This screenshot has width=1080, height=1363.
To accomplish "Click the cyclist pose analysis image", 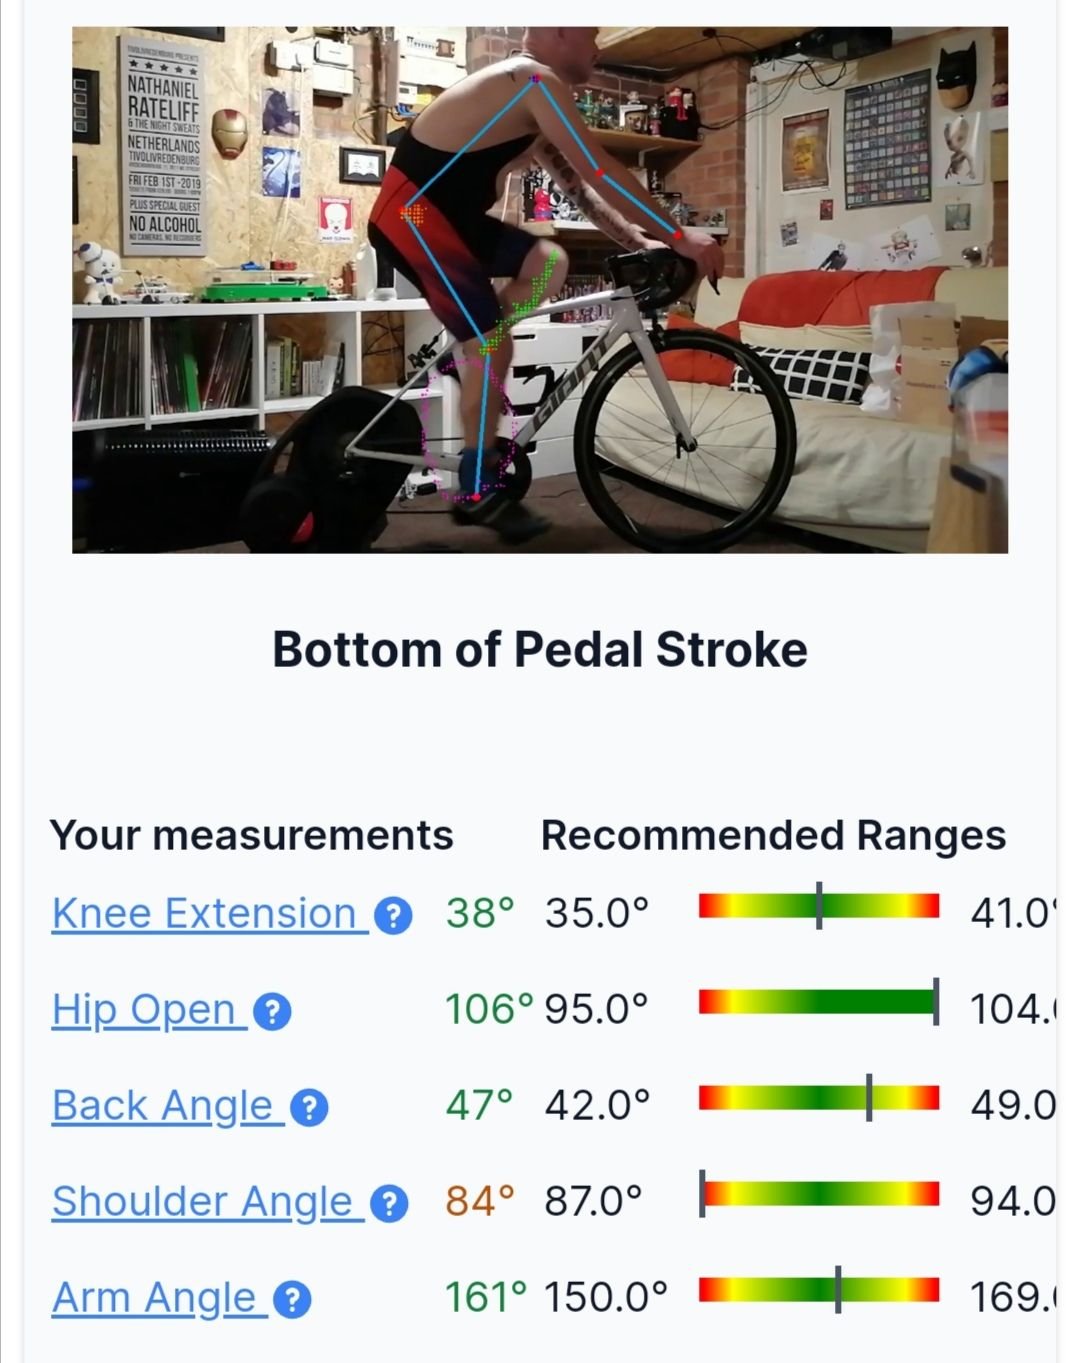I will (540, 290).
